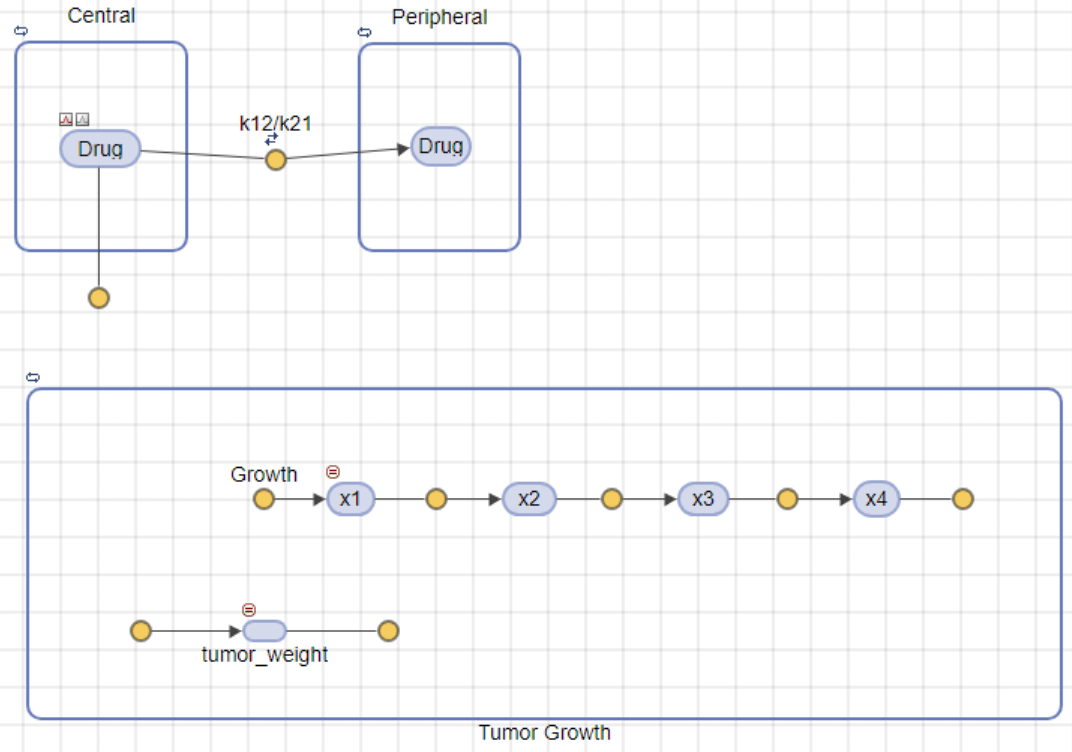Click the Tumor Growth compartment collapse icon
This screenshot has height=752, width=1072.
pos(33,377)
